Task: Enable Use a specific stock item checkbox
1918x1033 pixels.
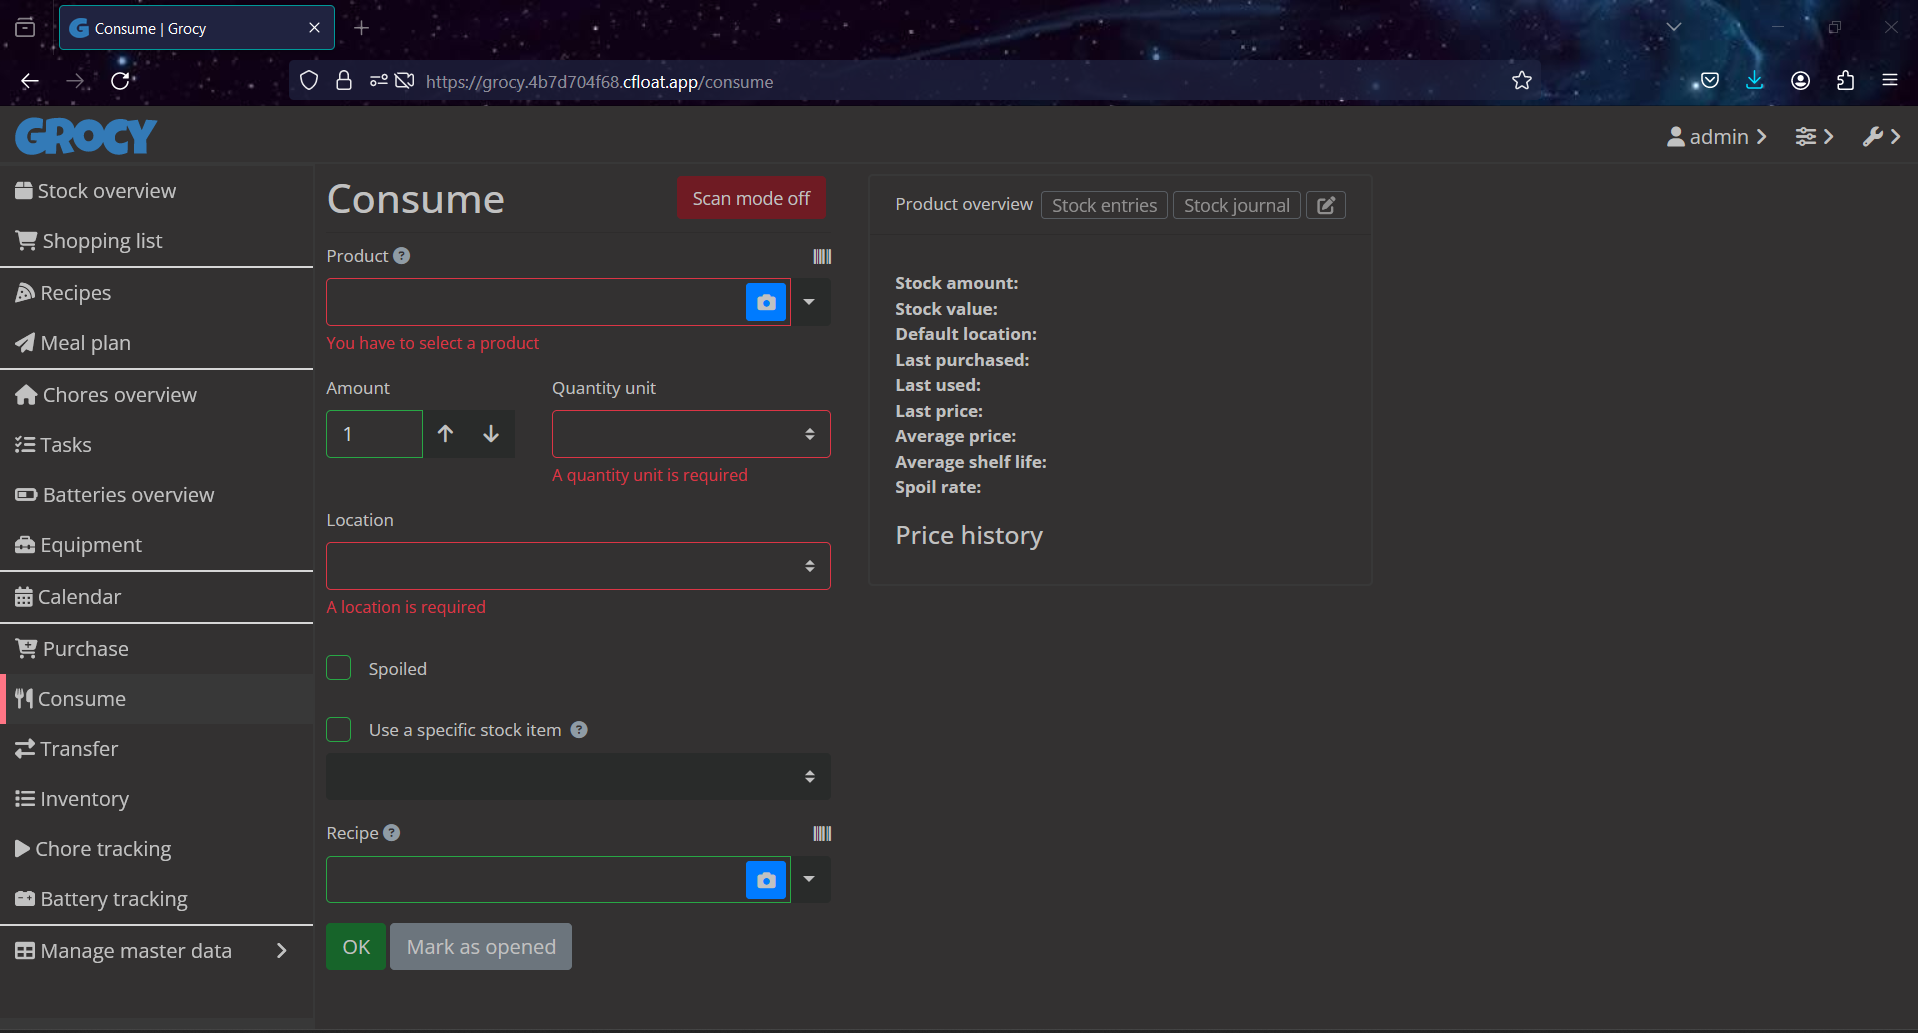Action: pyautogui.click(x=339, y=730)
